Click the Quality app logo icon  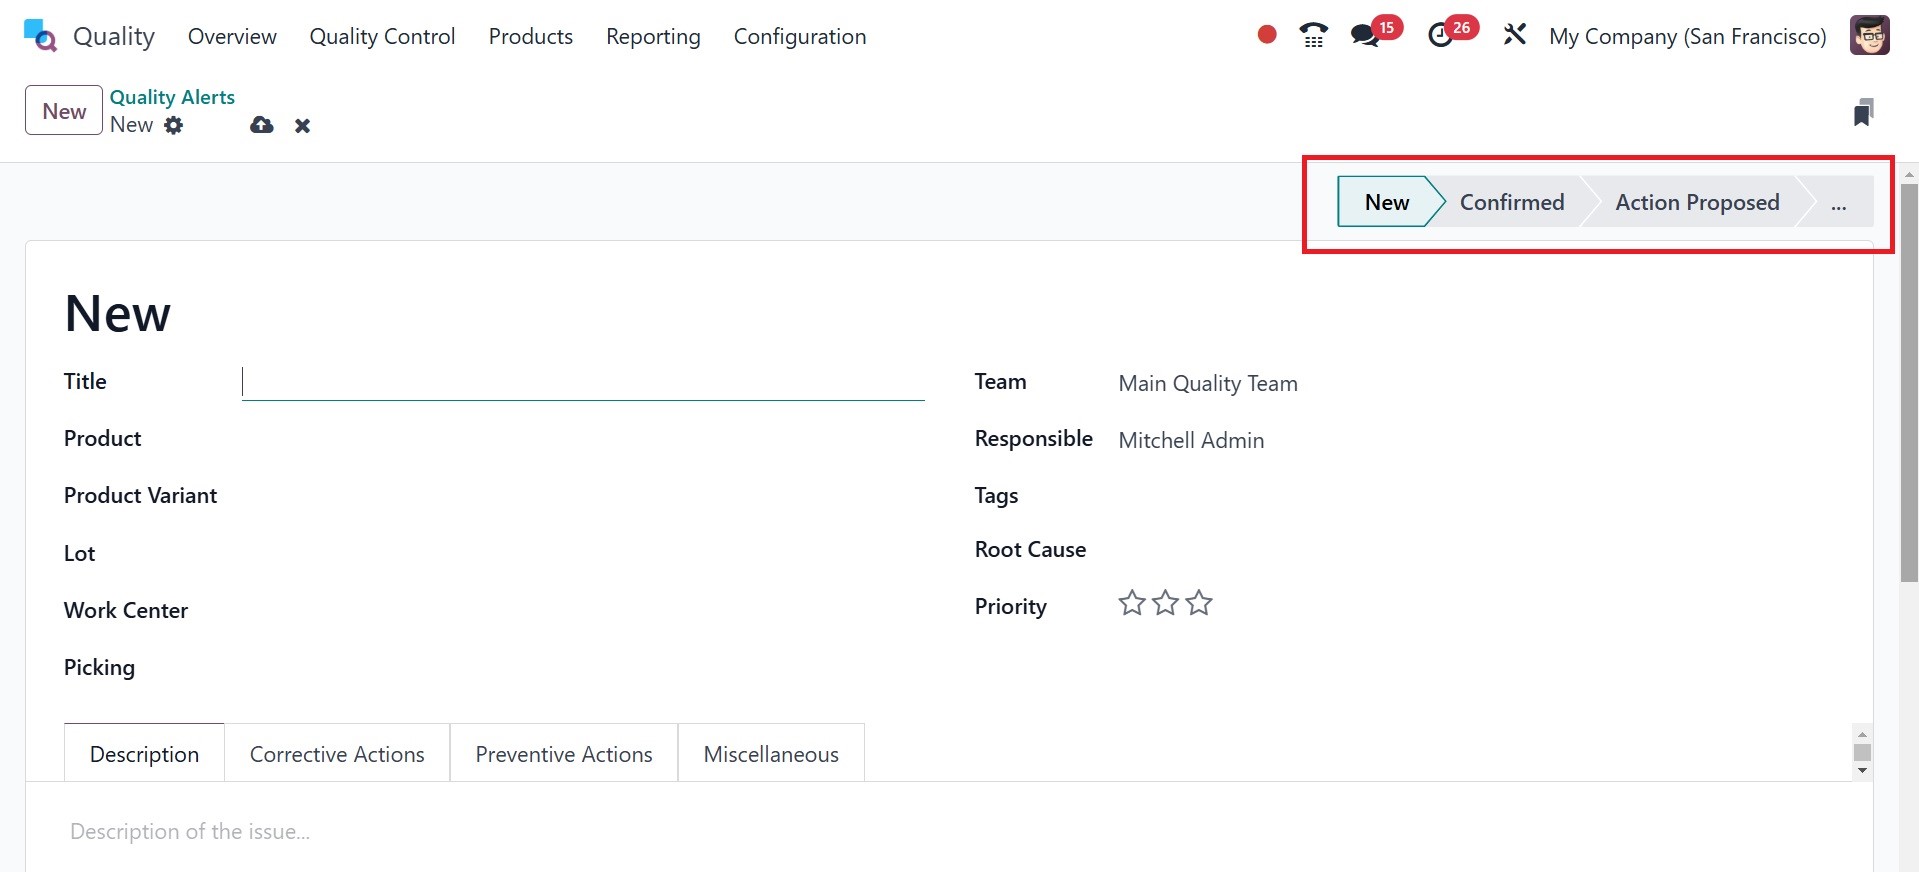pos(40,36)
